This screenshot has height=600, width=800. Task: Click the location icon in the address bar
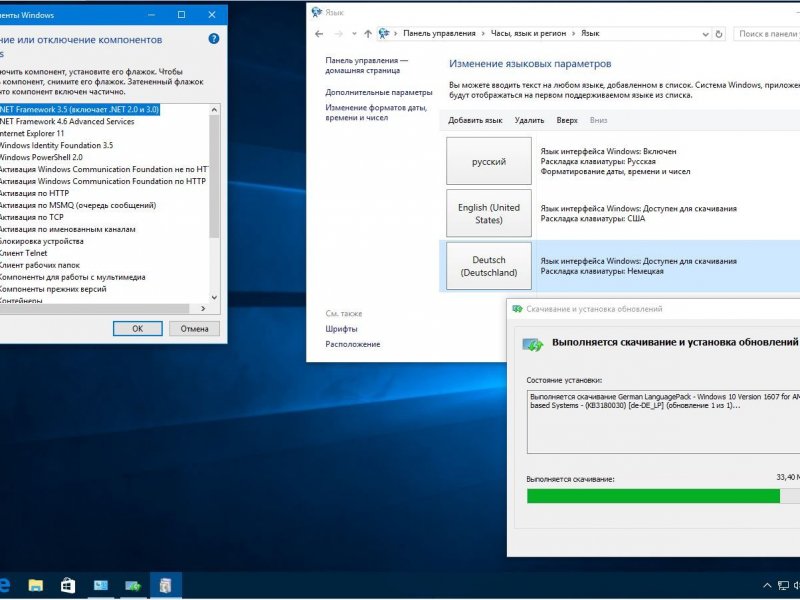click(x=384, y=33)
